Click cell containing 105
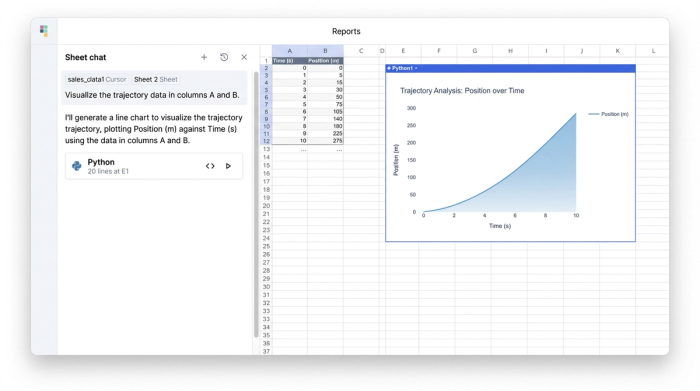 pyautogui.click(x=325, y=112)
